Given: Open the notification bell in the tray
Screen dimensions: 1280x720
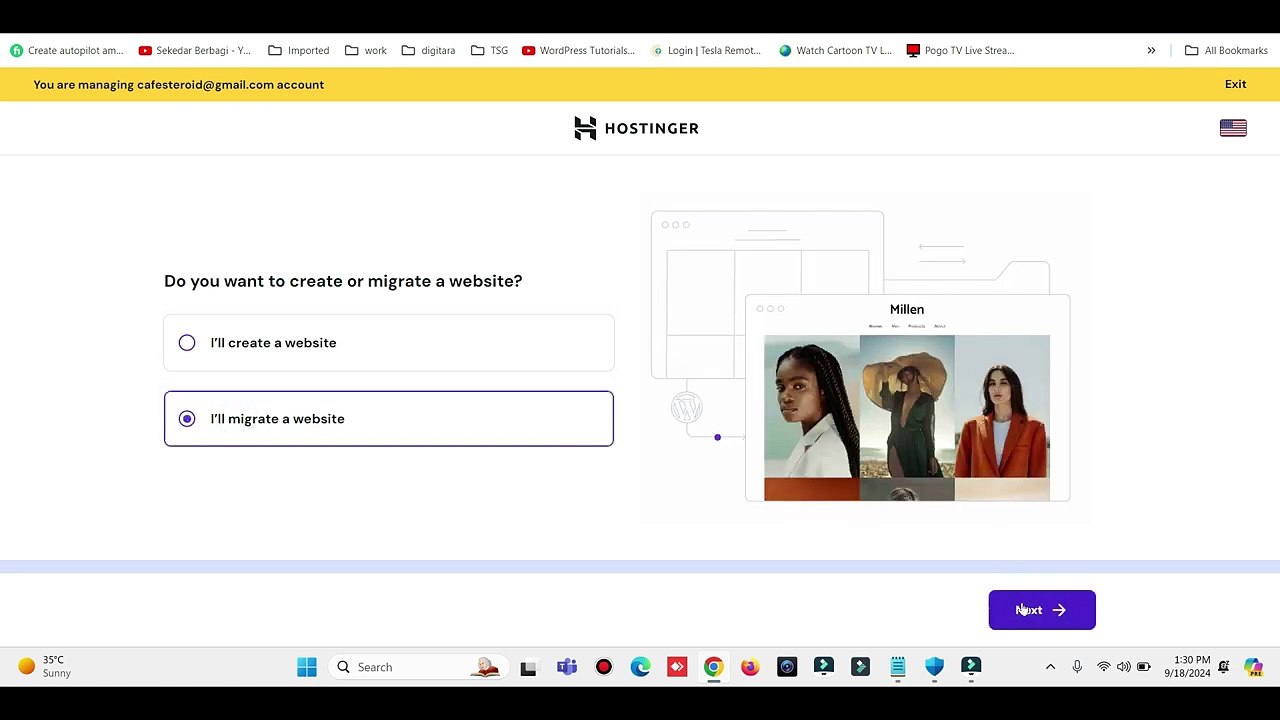Looking at the screenshot, I should (1223, 667).
